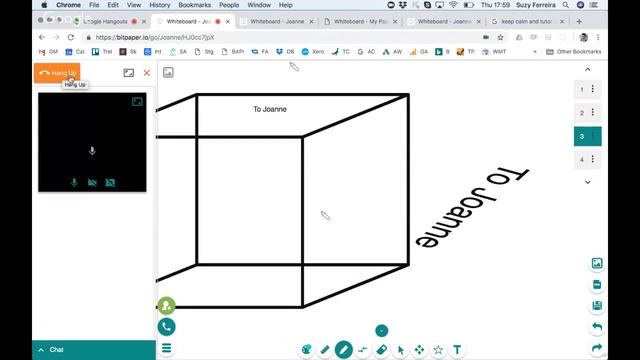Select the eraser tool
The height and width of the screenshot is (360, 640).
382,349
